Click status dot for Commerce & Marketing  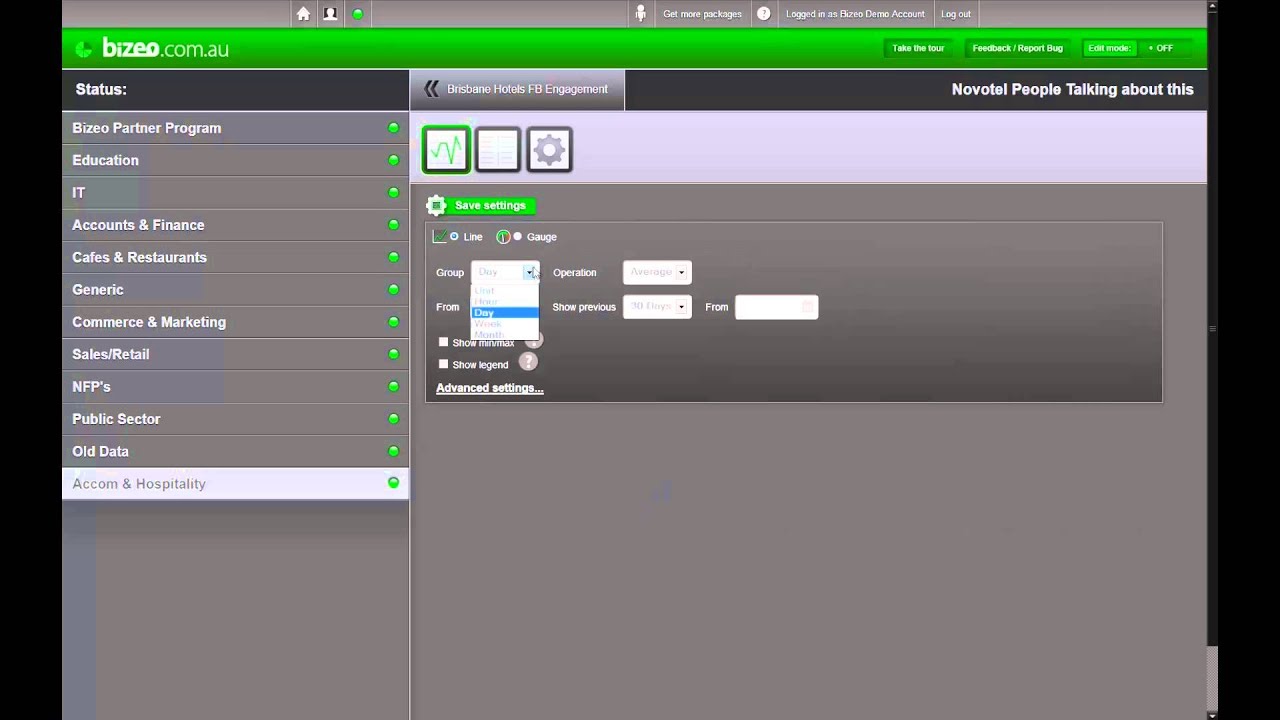click(x=393, y=322)
